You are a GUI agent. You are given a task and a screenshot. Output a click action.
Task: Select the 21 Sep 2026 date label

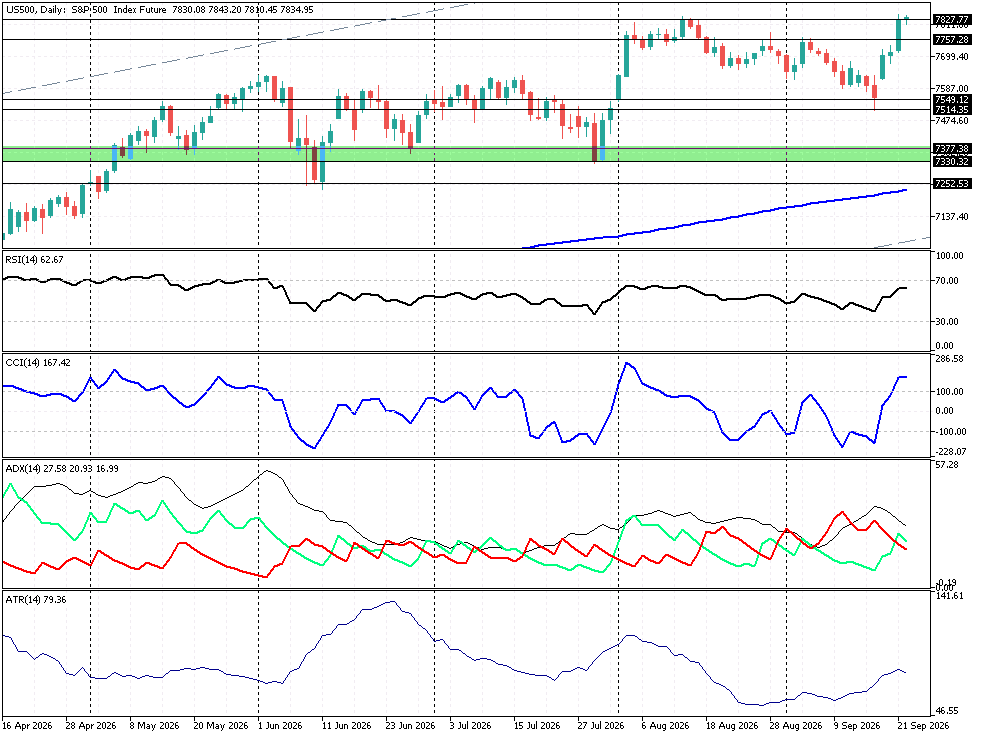point(923,726)
